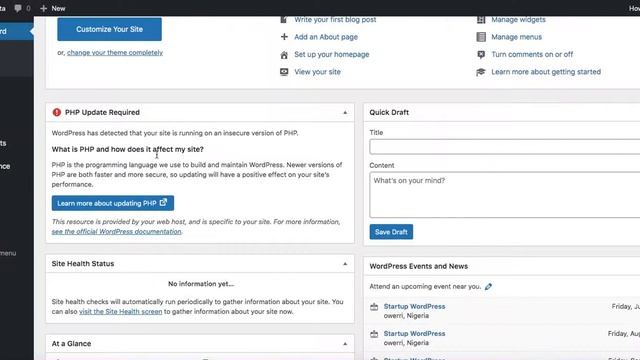Screen dimensions: 640x360
Task: Click the first Startup WordPress event calendar icon
Action: (x=374, y=307)
